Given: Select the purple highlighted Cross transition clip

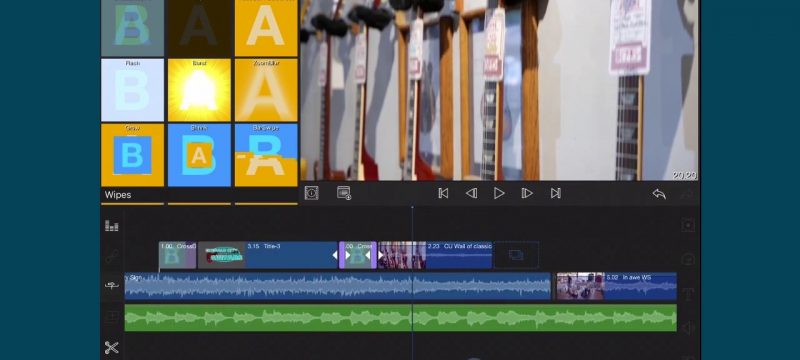Looking at the screenshot, I should (x=358, y=255).
